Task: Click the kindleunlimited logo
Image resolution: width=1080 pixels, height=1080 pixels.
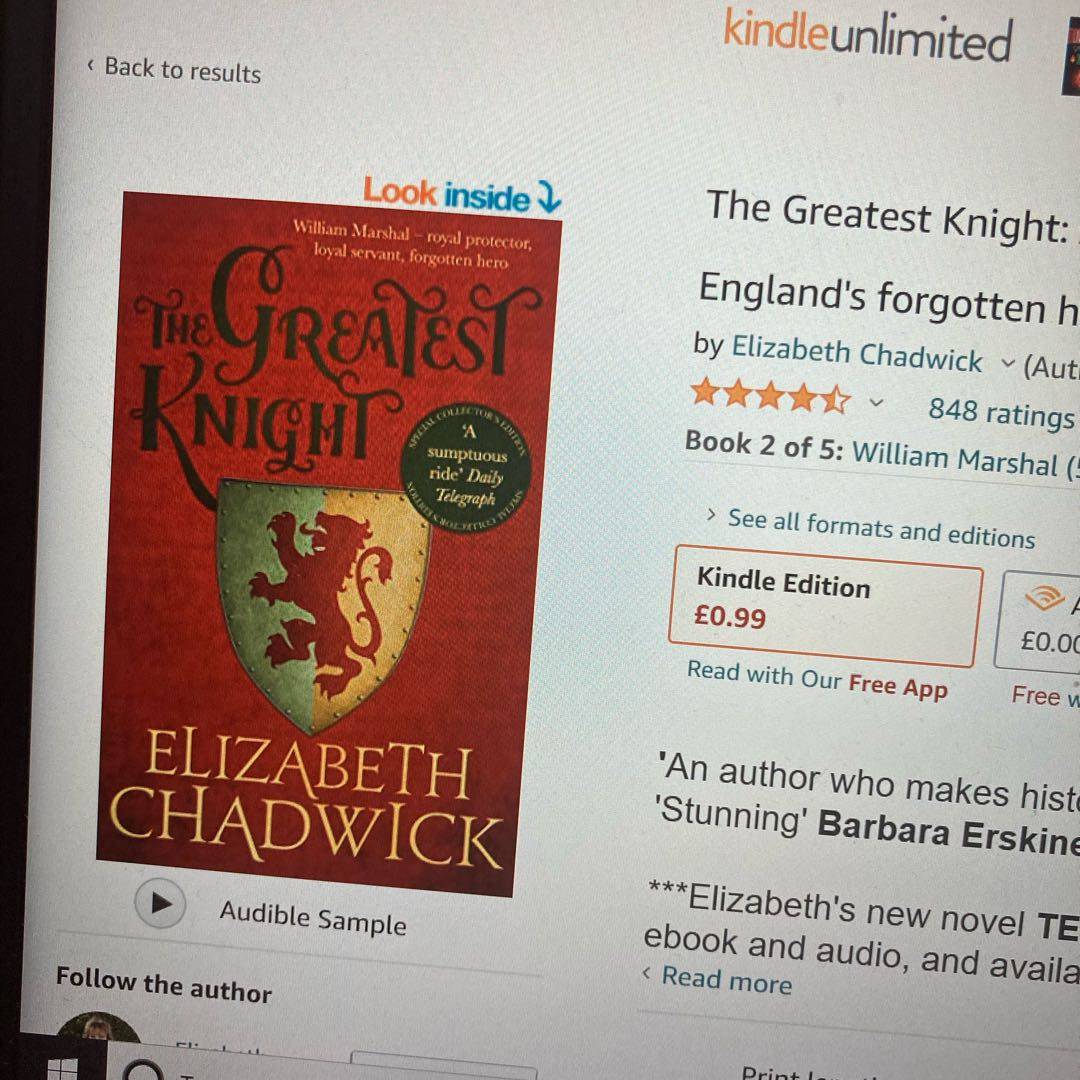Action: coord(868,36)
